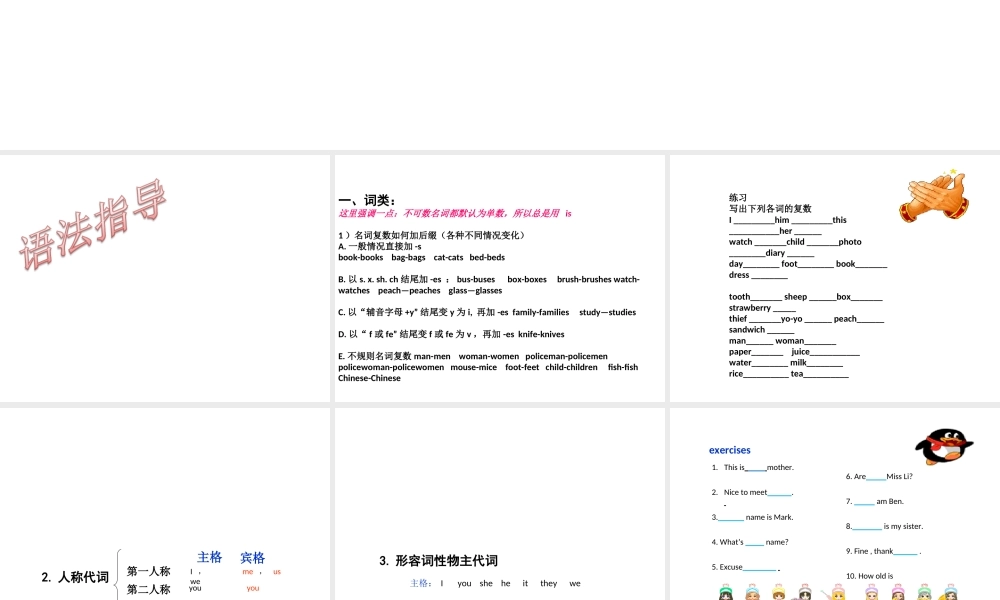The image size is (1000, 600).
Task: Select the 语法指导 title slide thumbnail
Action: (165, 278)
